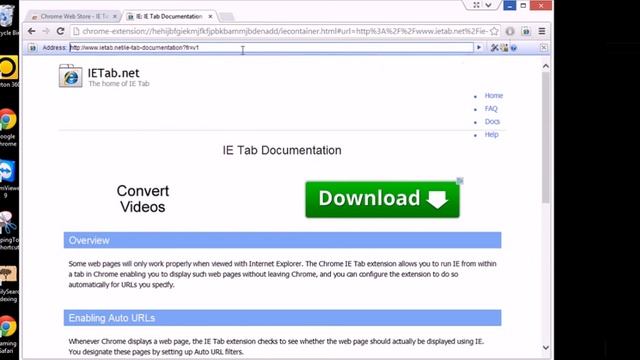Open the Home navigation link

[493, 96]
